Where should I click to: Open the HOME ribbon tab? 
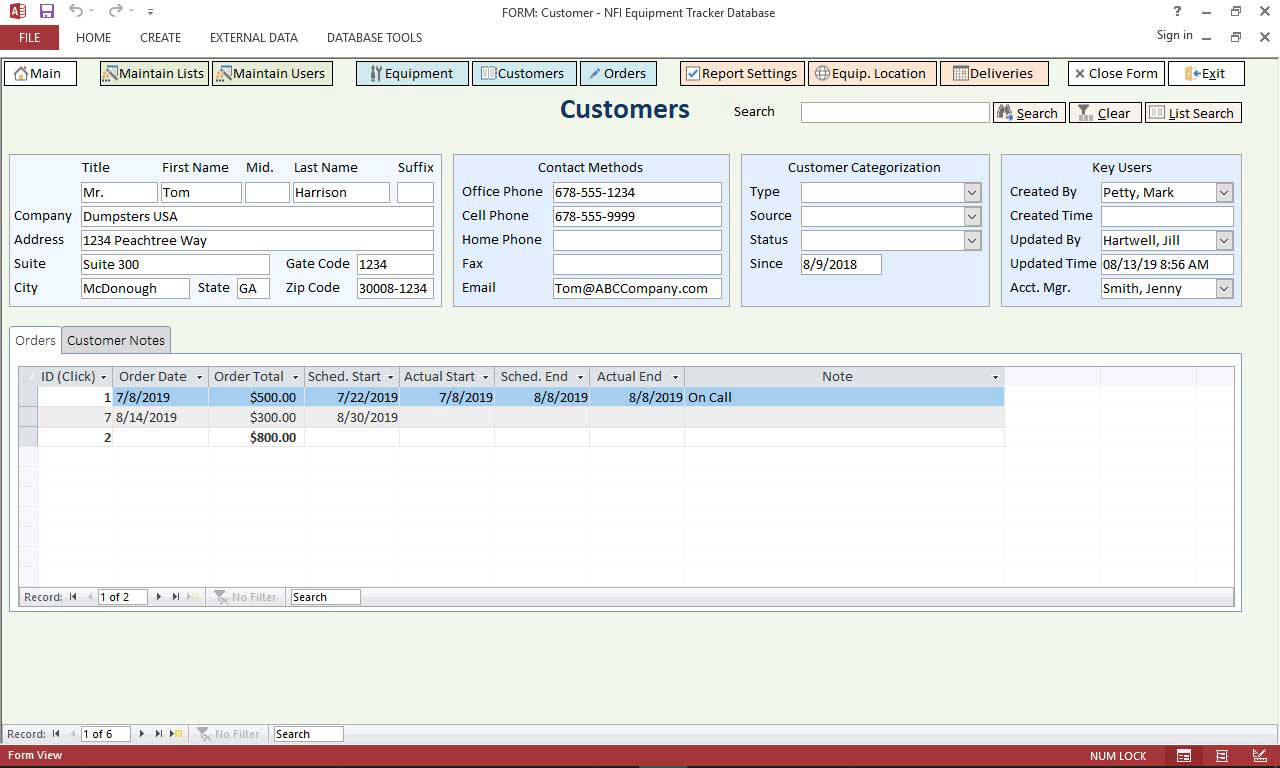pos(94,38)
